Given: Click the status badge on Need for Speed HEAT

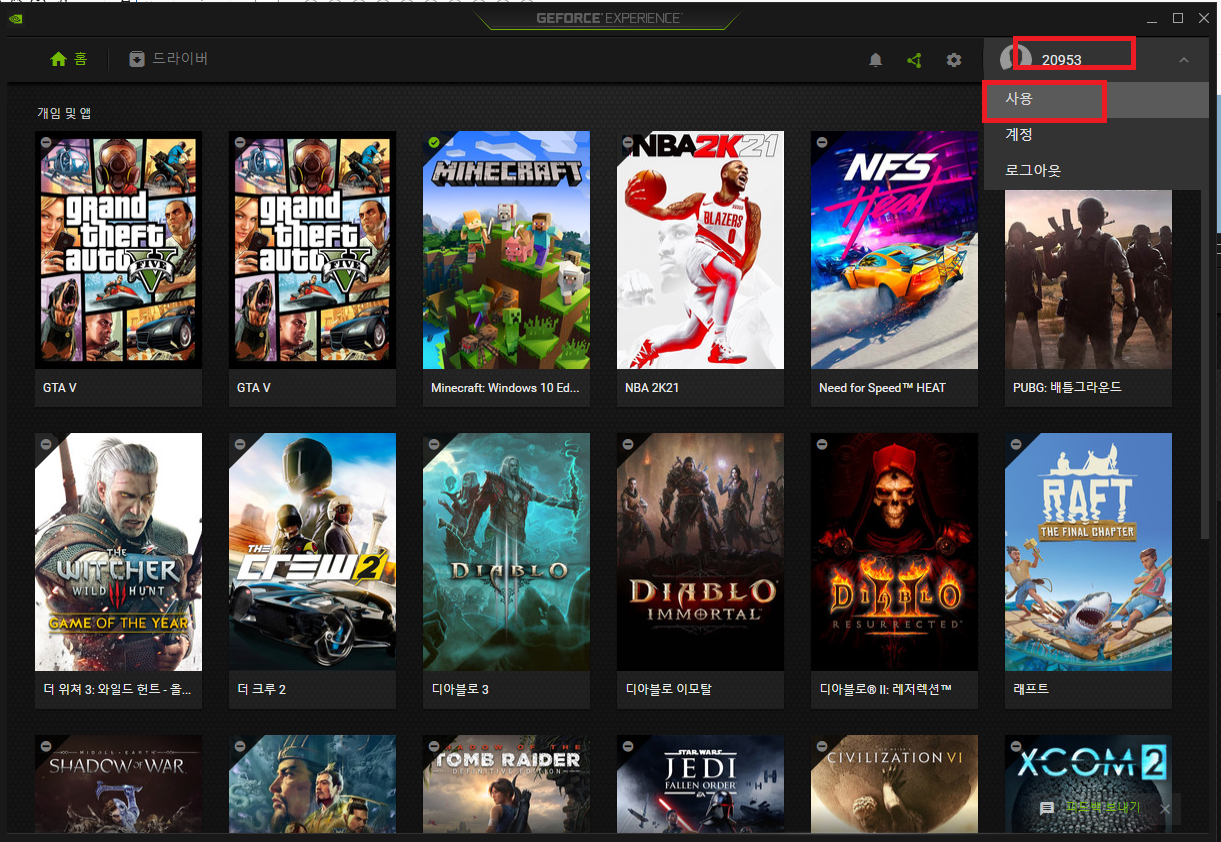Looking at the screenshot, I should pos(822,143).
